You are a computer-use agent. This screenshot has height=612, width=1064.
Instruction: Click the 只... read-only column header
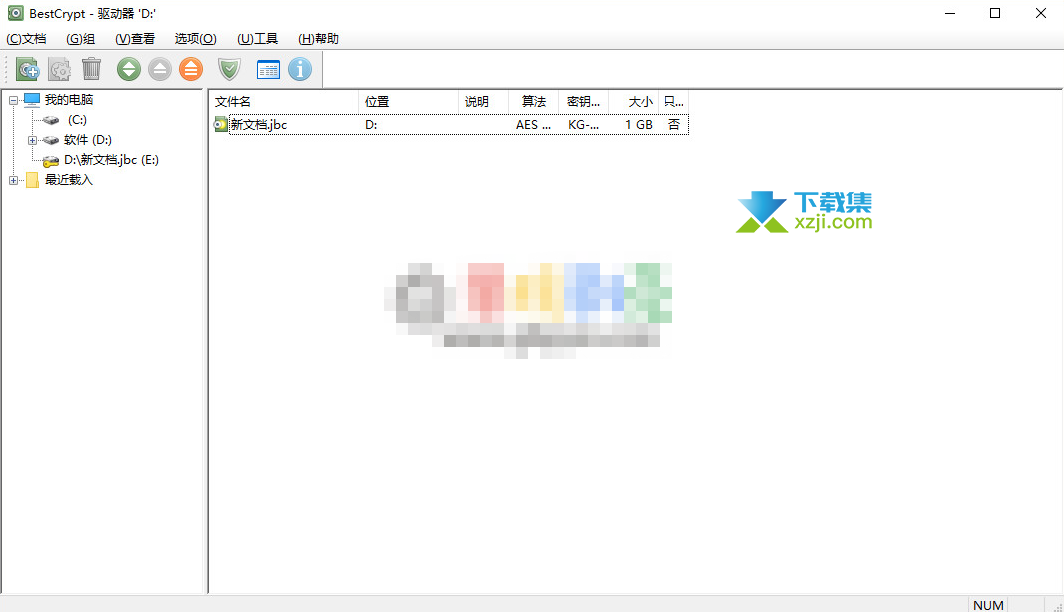point(673,102)
